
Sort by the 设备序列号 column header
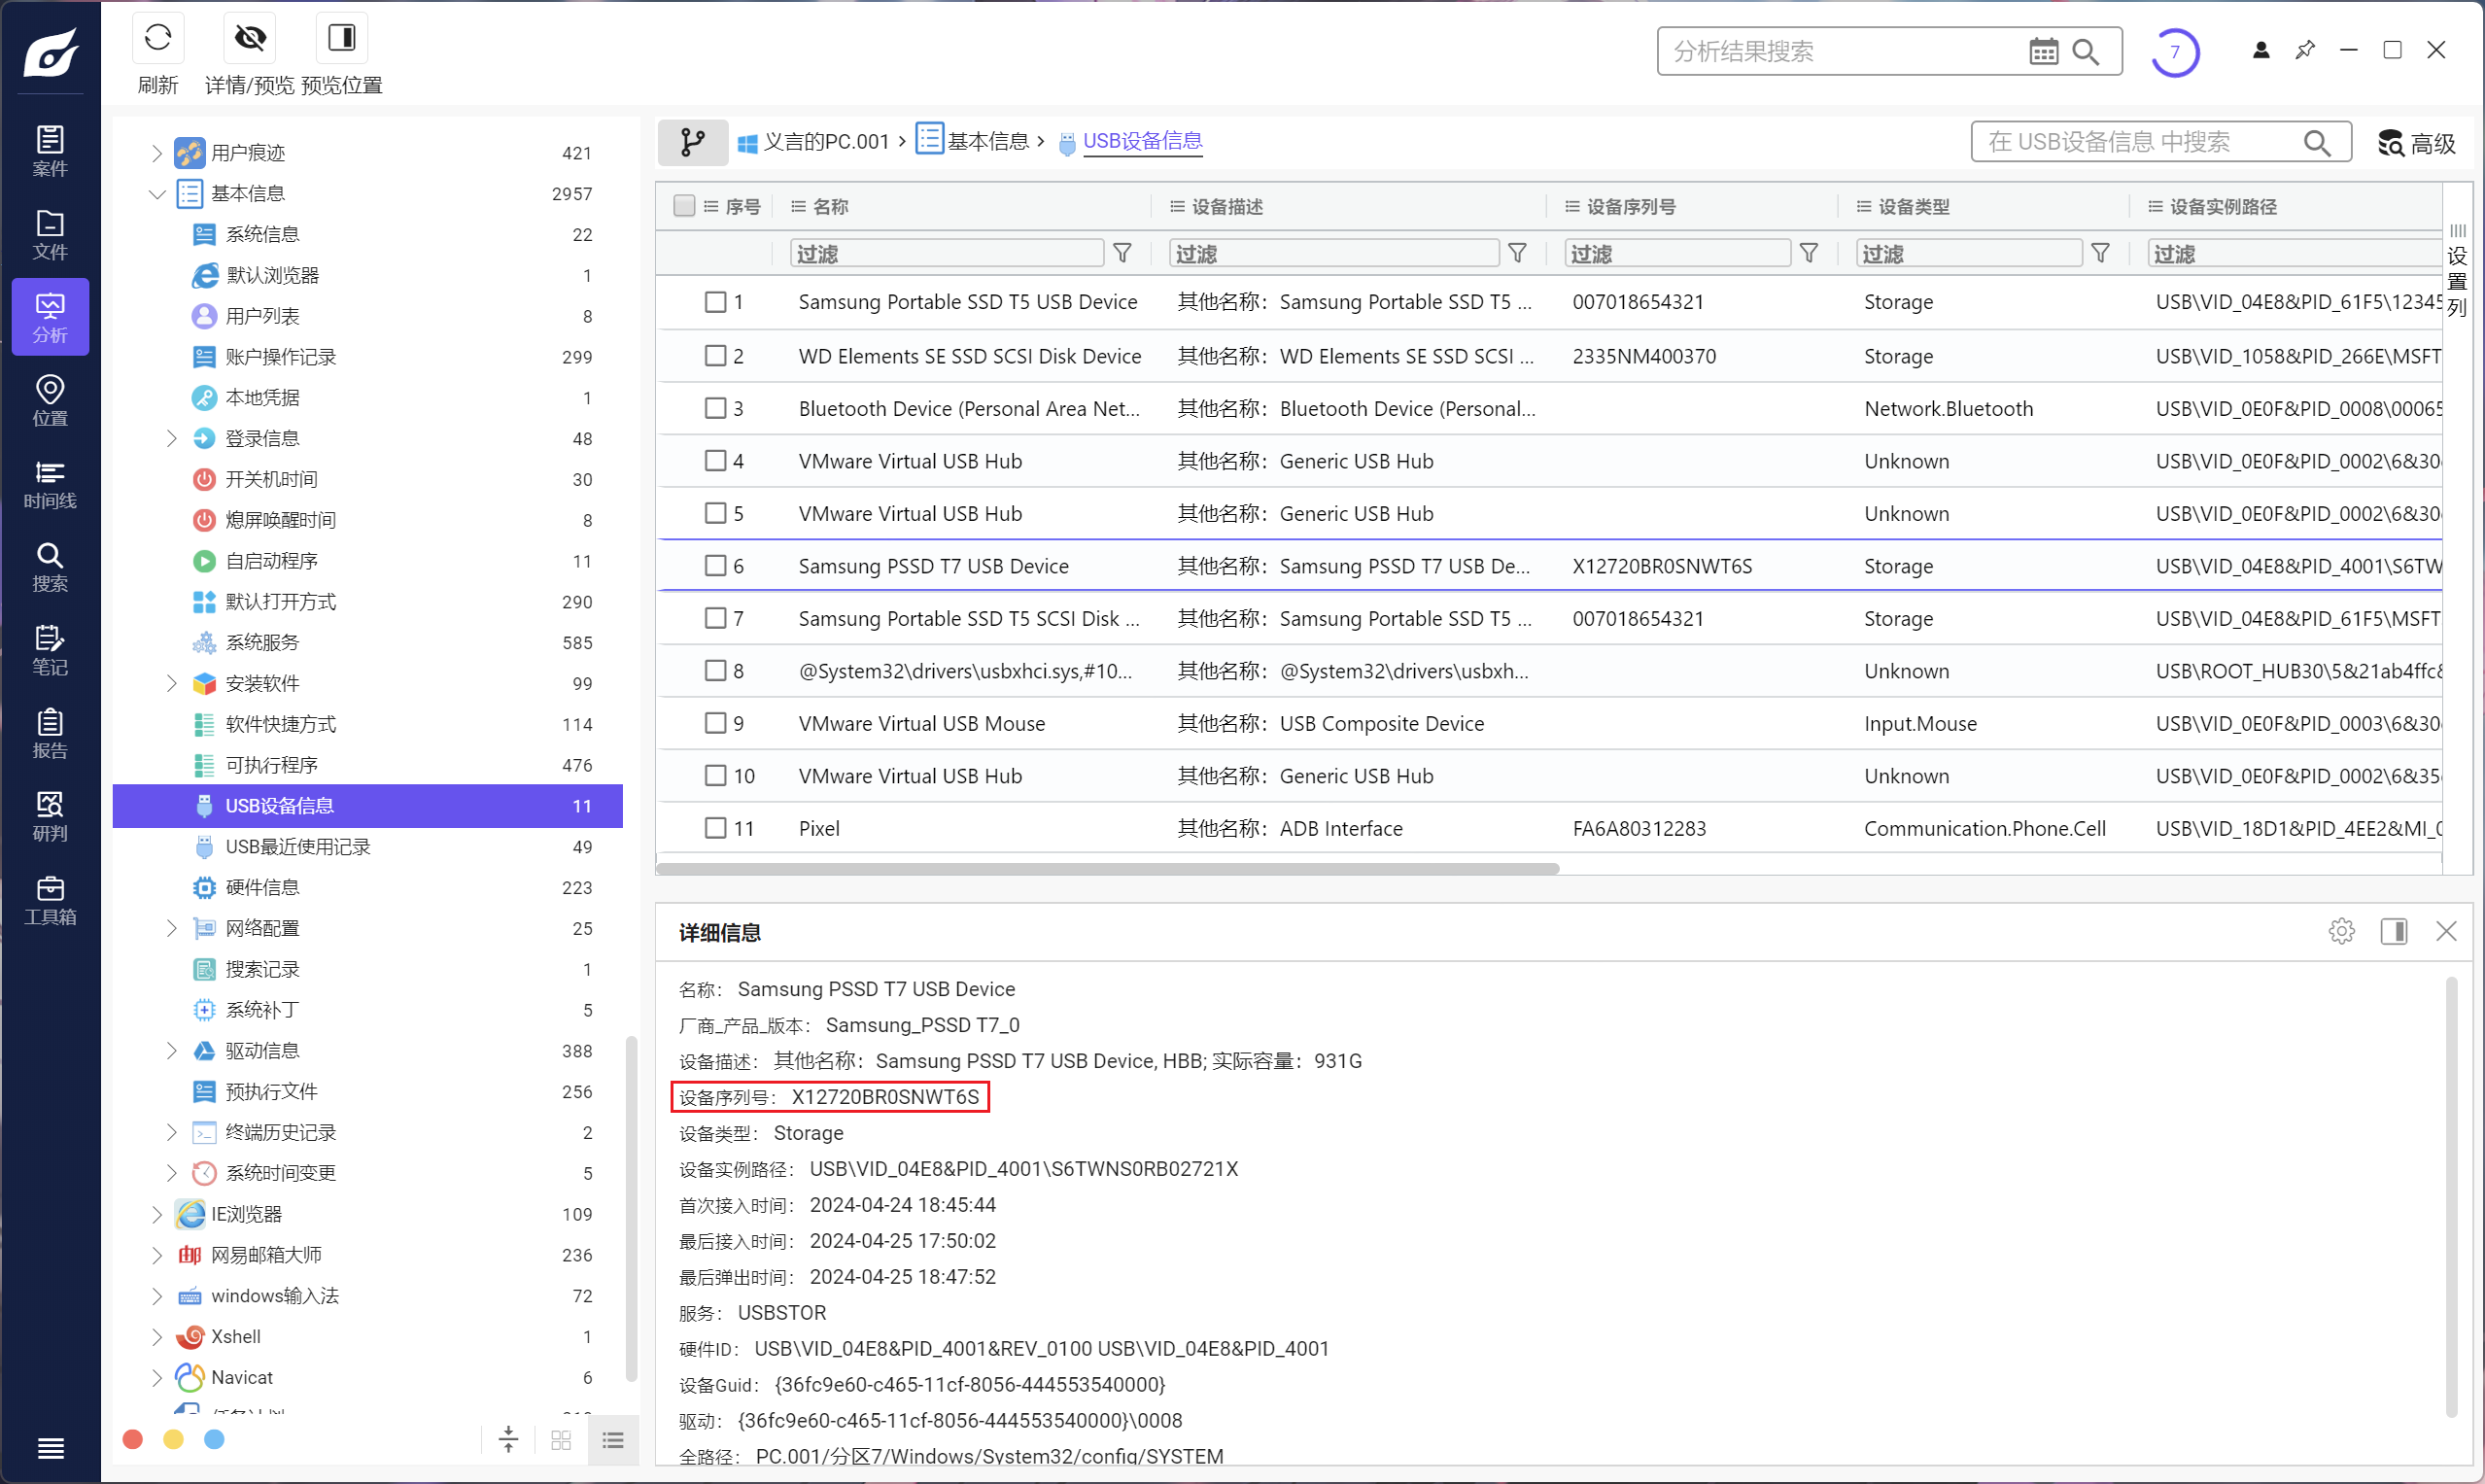click(x=1630, y=207)
